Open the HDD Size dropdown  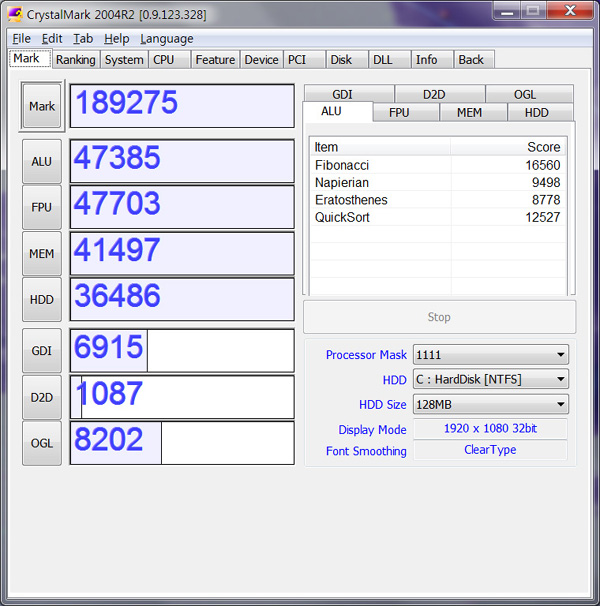click(x=491, y=404)
